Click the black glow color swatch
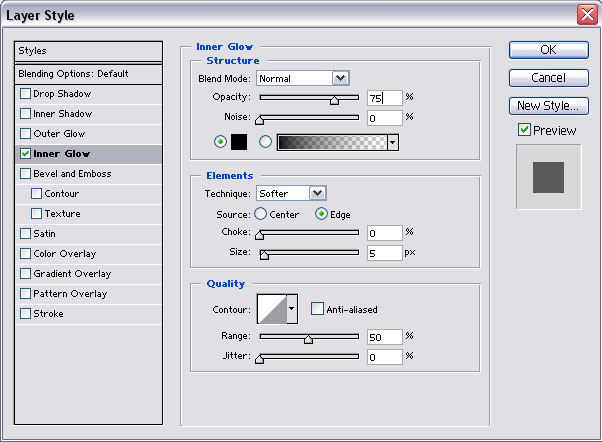The height and width of the screenshot is (442, 602). click(x=239, y=142)
